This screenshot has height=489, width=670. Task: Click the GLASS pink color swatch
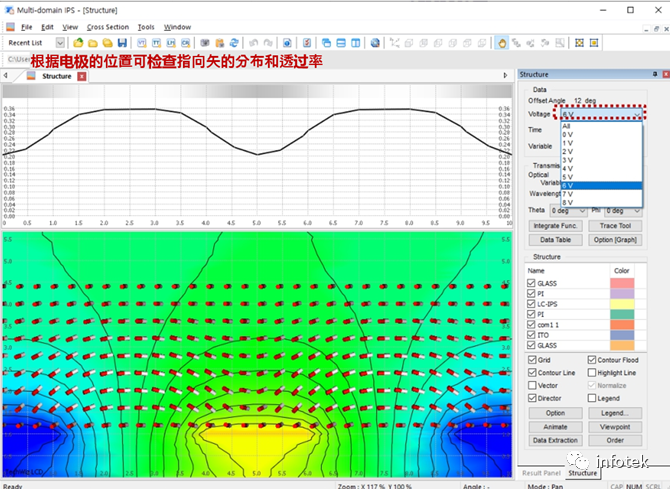[x=622, y=283]
